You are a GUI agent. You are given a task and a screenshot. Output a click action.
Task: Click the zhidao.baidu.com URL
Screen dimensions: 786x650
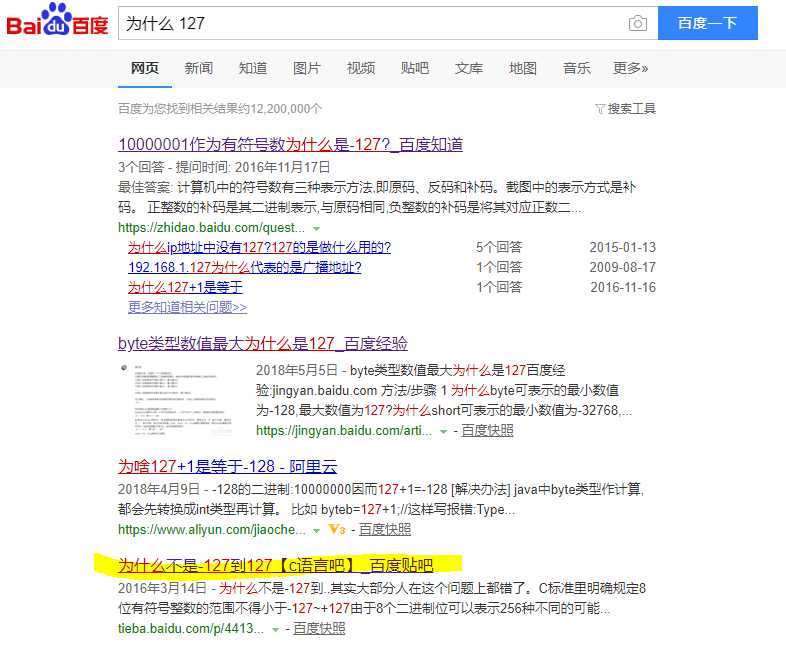(x=211, y=228)
